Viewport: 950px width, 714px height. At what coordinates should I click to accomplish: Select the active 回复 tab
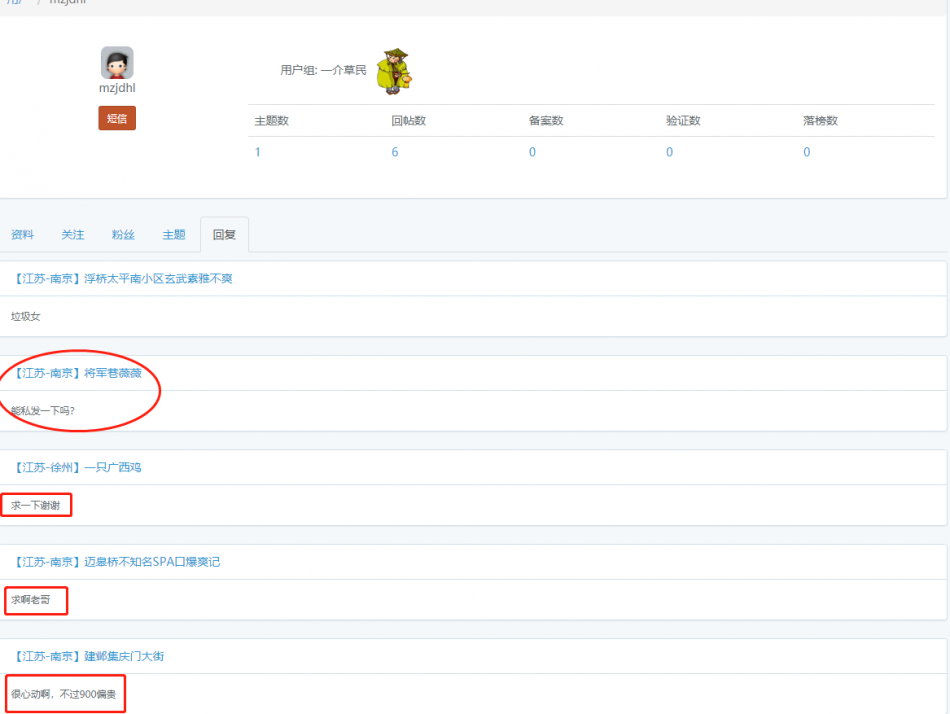224,235
